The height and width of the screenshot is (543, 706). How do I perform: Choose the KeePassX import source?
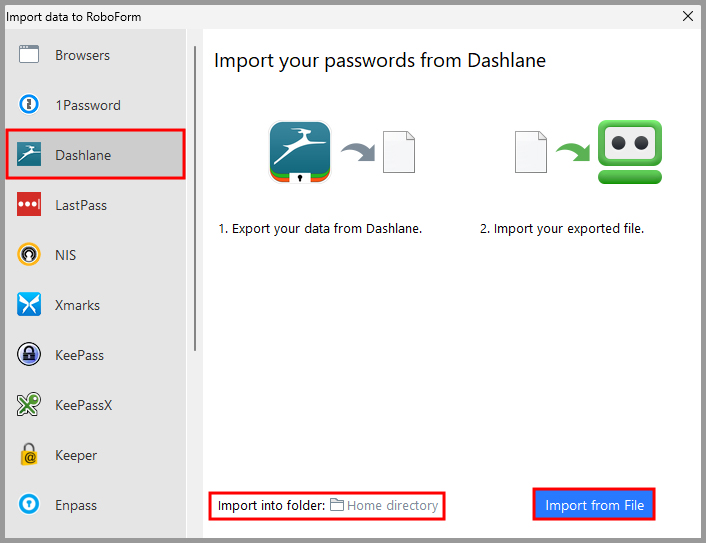84,405
